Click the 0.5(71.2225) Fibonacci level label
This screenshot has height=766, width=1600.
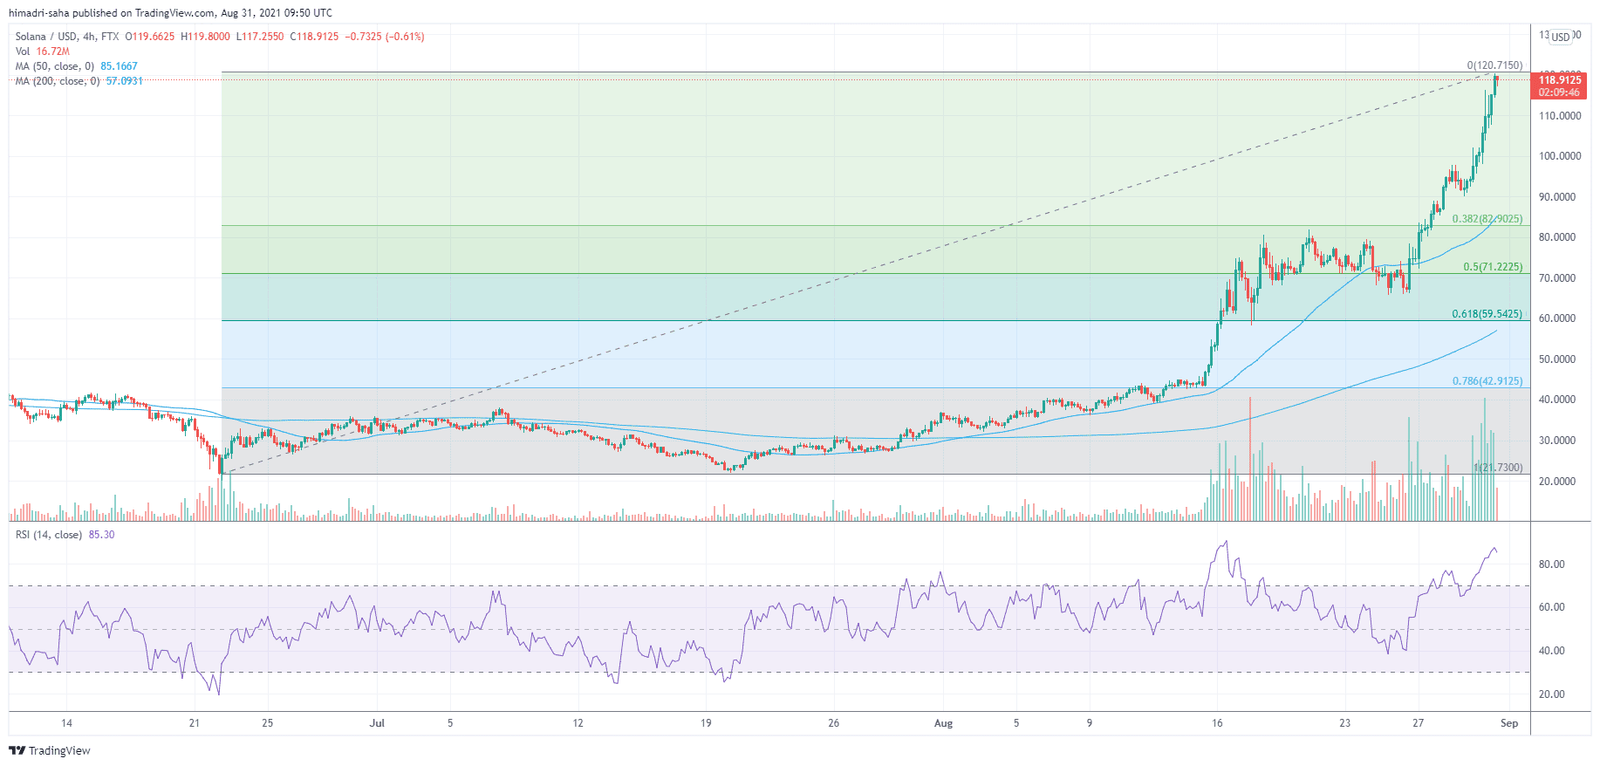pyautogui.click(x=1492, y=267)
